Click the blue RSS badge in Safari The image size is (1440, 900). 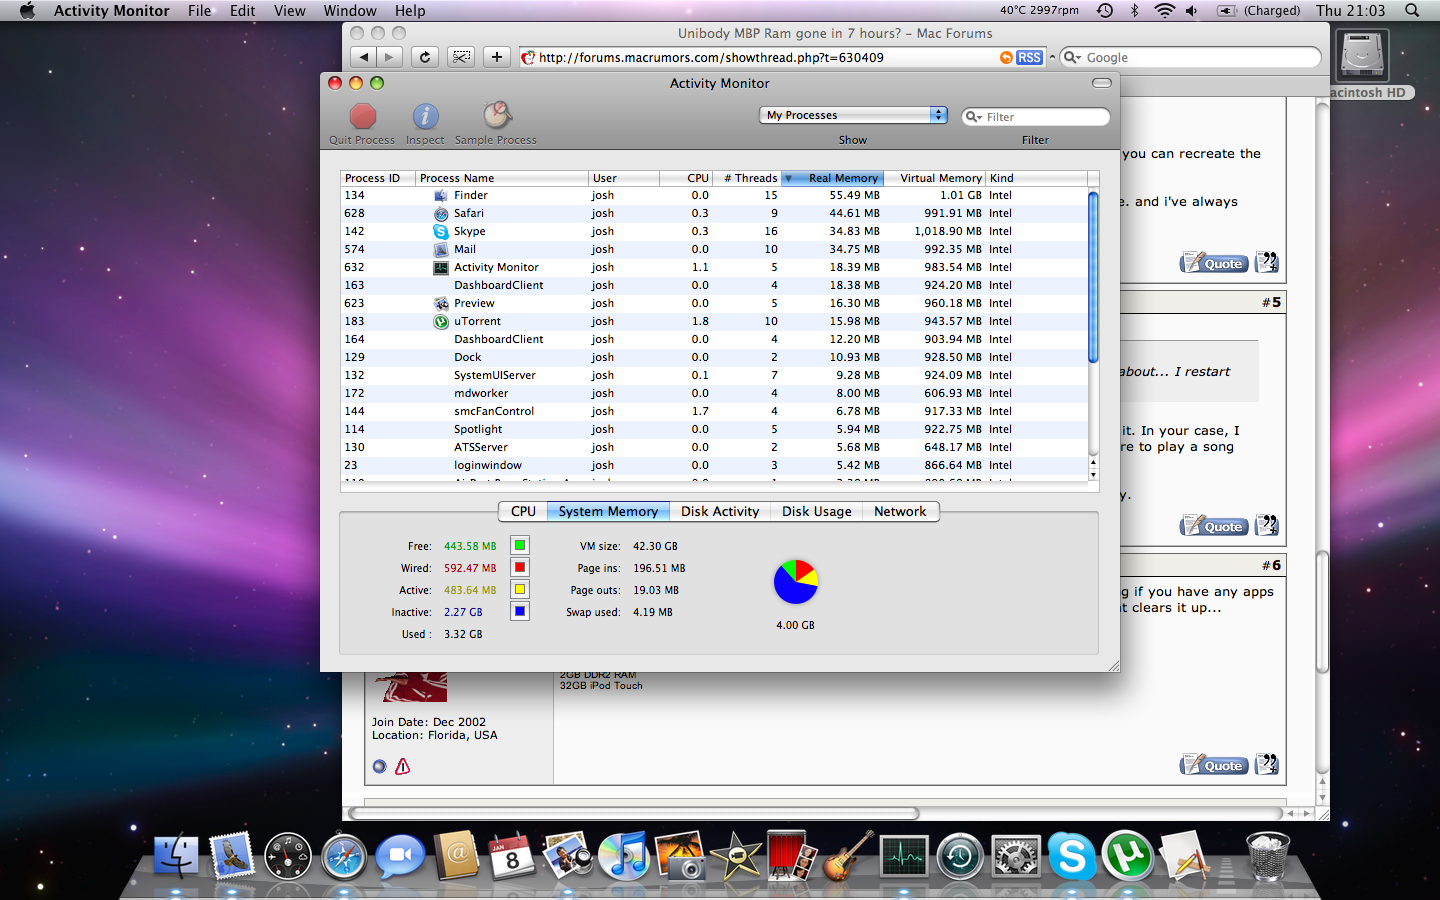click(1029, 58)
